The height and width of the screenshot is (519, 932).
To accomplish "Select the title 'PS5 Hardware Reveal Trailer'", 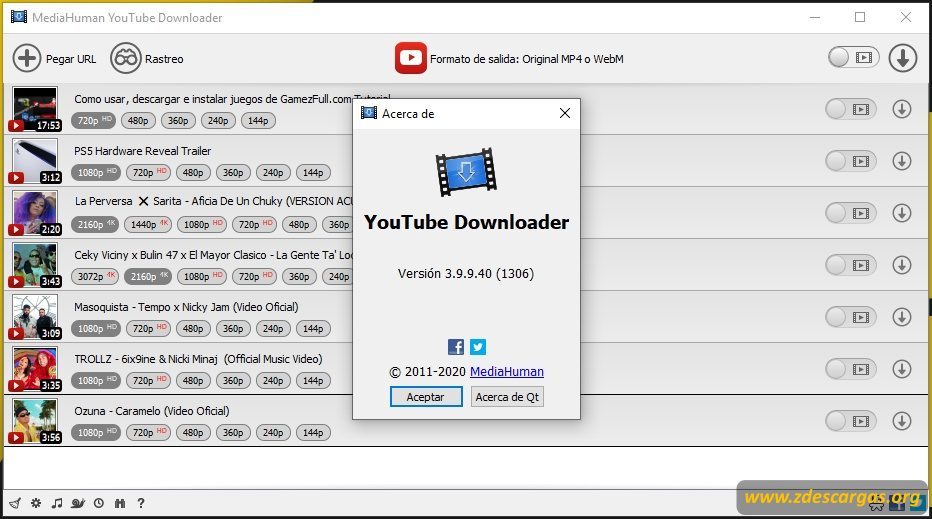I will pyautogui.click(x=143, y=151).
